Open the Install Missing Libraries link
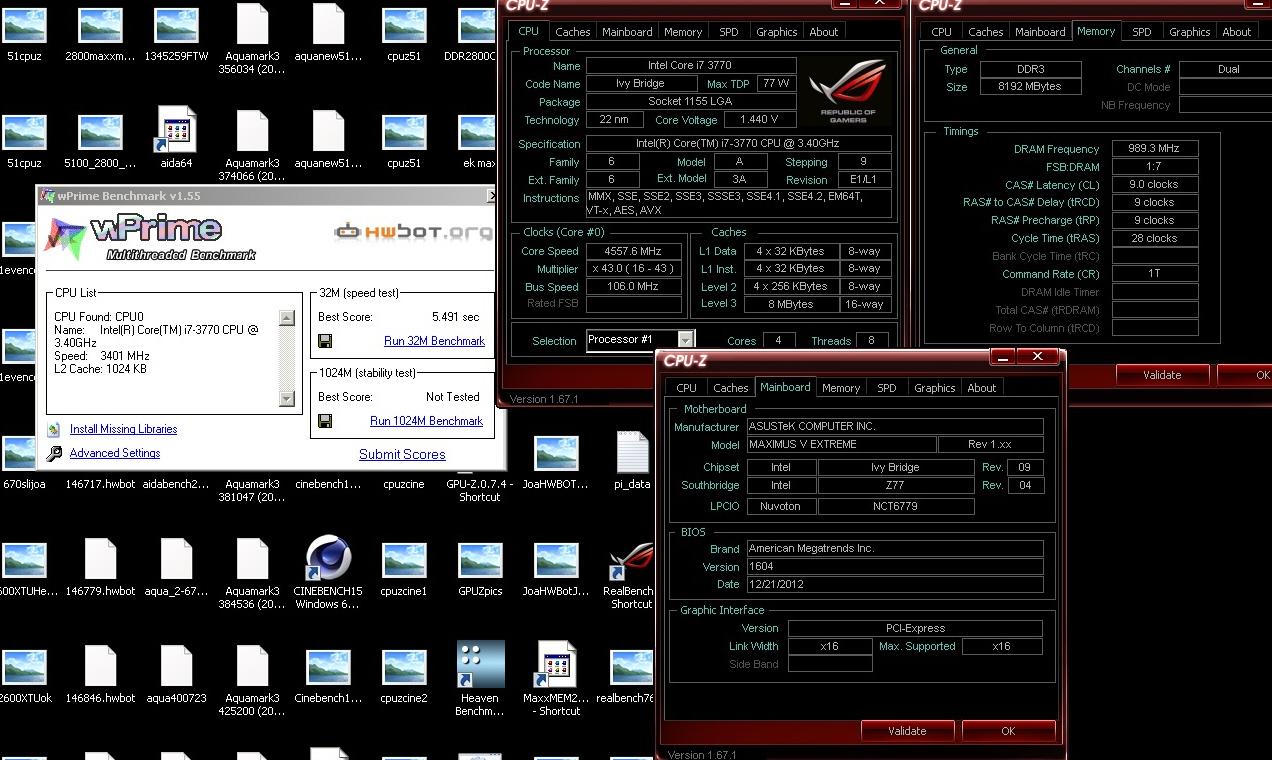 pyautogui.click(x=123, y=429)
